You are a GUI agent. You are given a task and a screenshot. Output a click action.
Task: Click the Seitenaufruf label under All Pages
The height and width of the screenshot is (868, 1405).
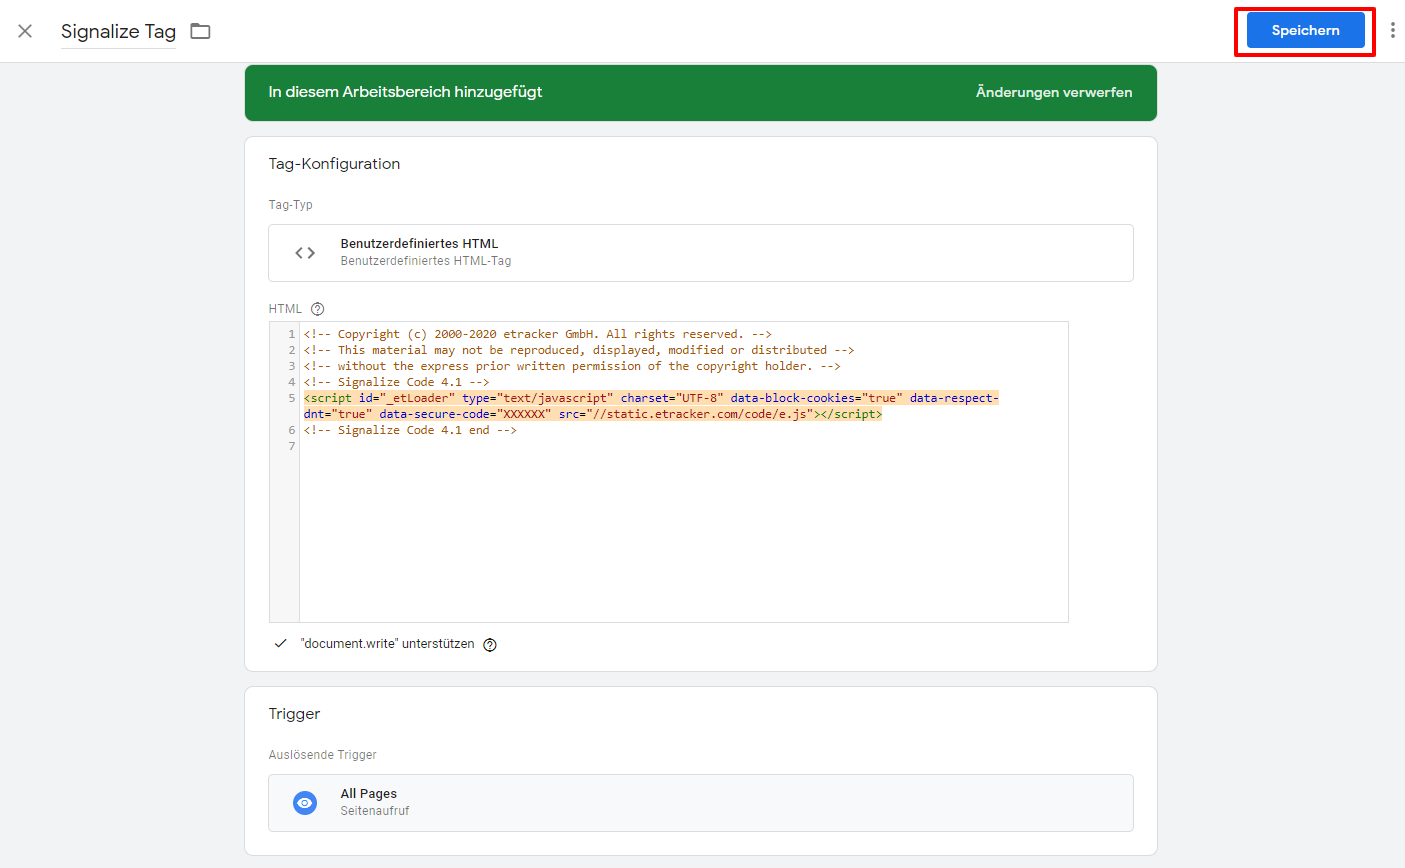pos(375,811)
